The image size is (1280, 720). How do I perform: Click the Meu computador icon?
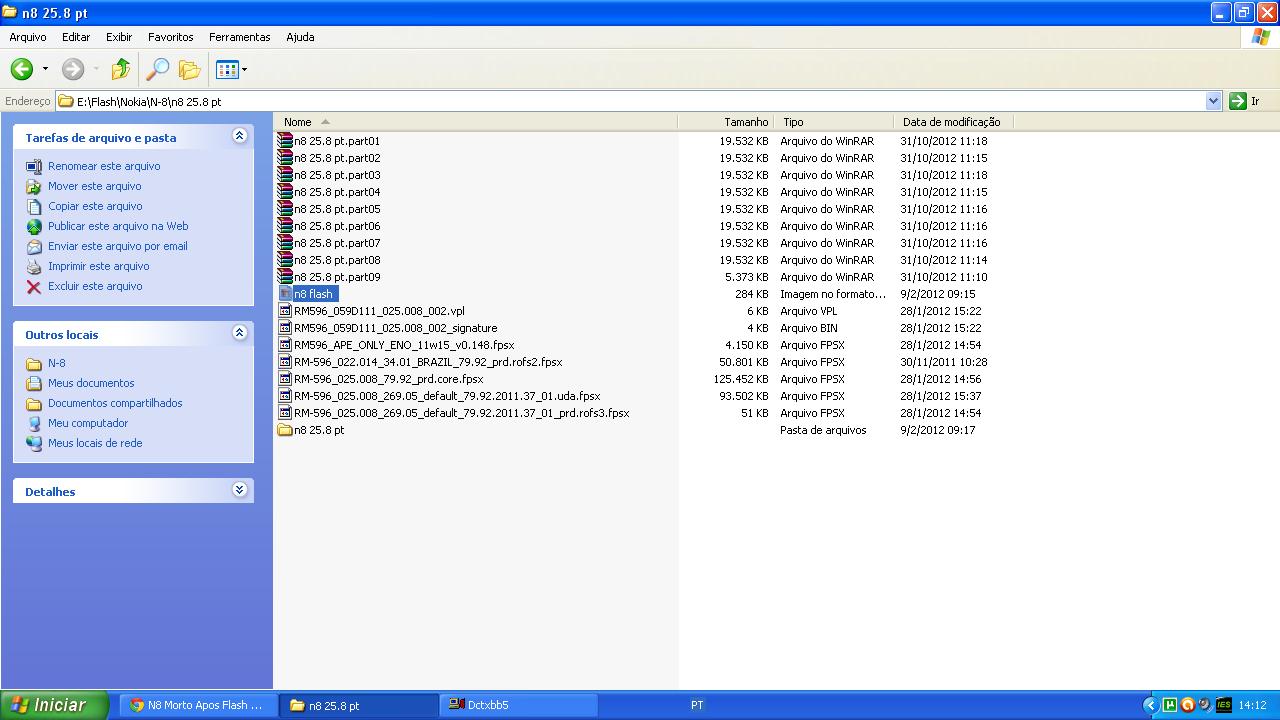[34, 423]
